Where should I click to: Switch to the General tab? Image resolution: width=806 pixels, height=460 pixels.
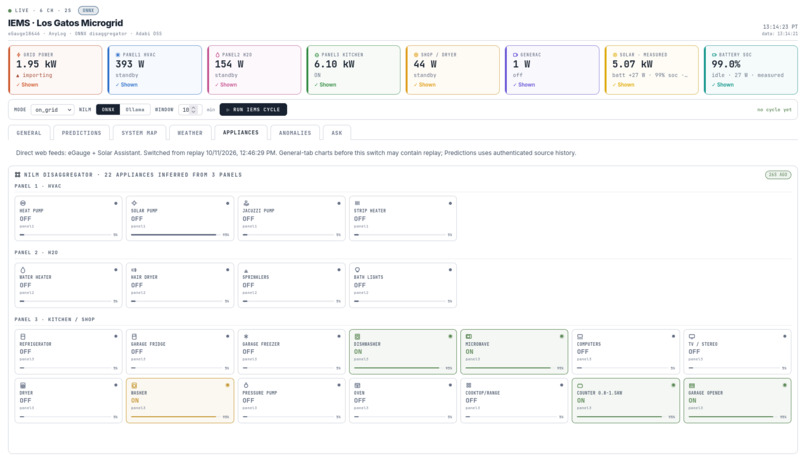click(x=29, y=133)
